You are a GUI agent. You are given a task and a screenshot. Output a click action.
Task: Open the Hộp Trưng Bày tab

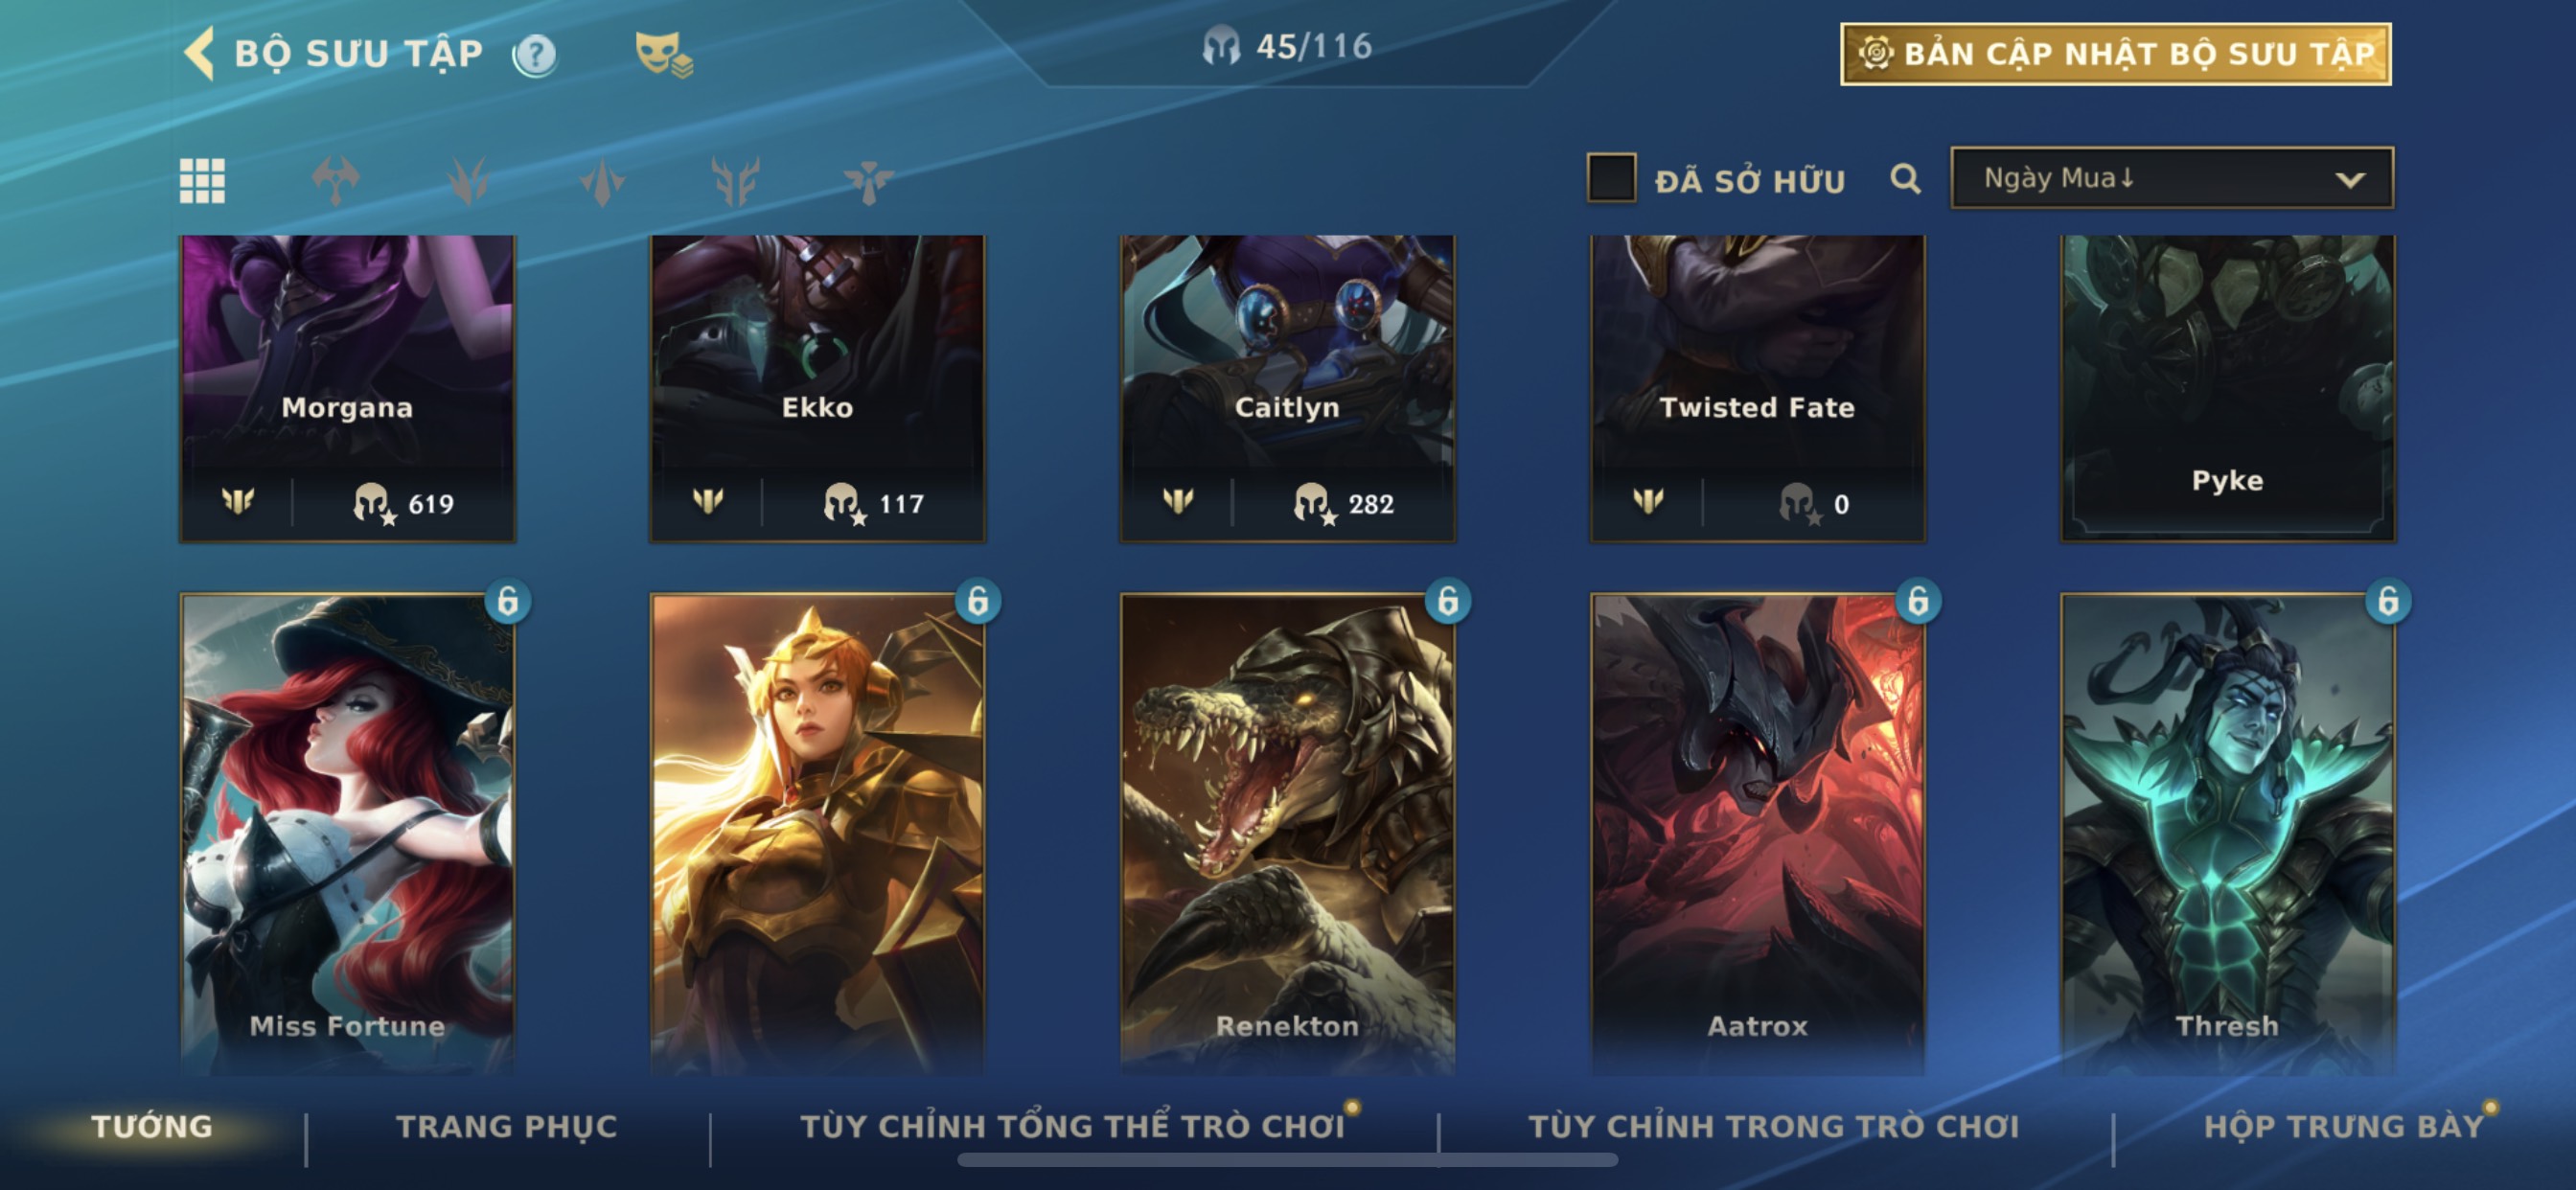coord(2343,1126)
